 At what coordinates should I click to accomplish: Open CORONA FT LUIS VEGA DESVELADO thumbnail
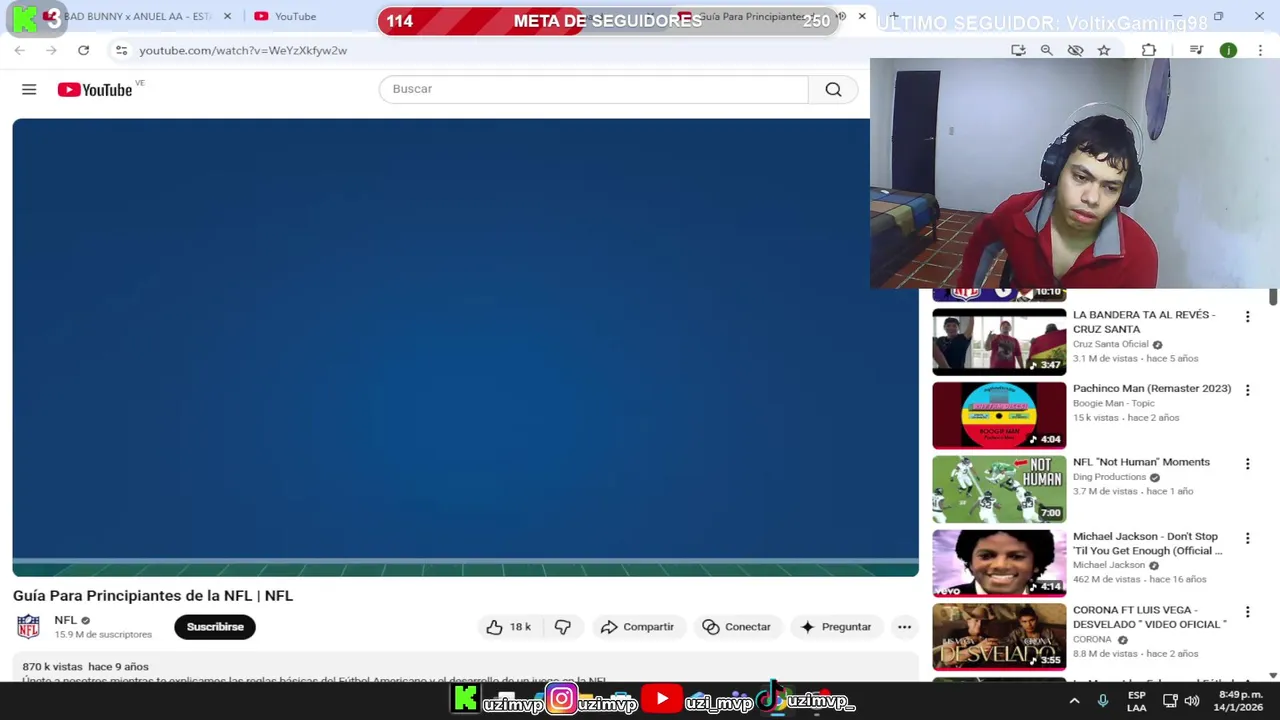click(x=999, y=637)
